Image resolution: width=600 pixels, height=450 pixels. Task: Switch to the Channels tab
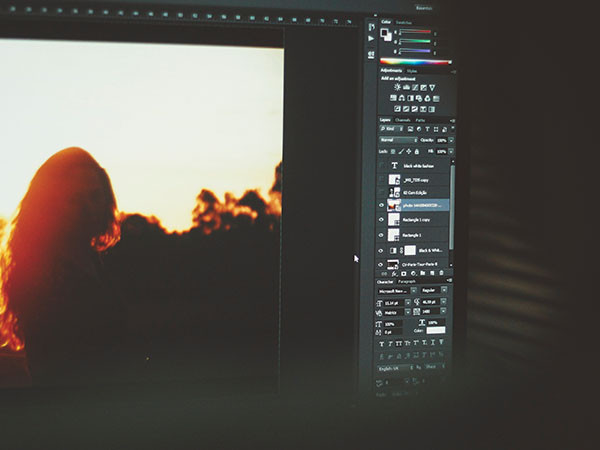click(403, 120)
